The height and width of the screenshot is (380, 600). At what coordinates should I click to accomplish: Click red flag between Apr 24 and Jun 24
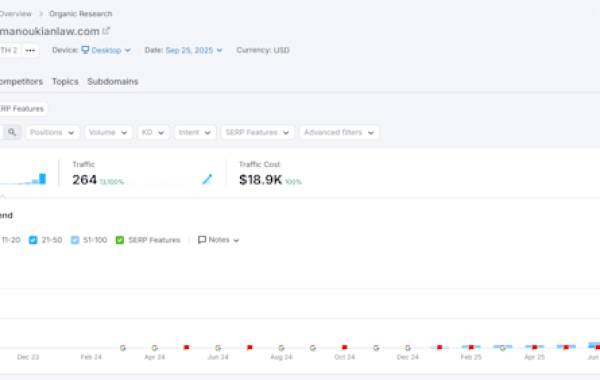pyautogui.click(x=186, y=347)
